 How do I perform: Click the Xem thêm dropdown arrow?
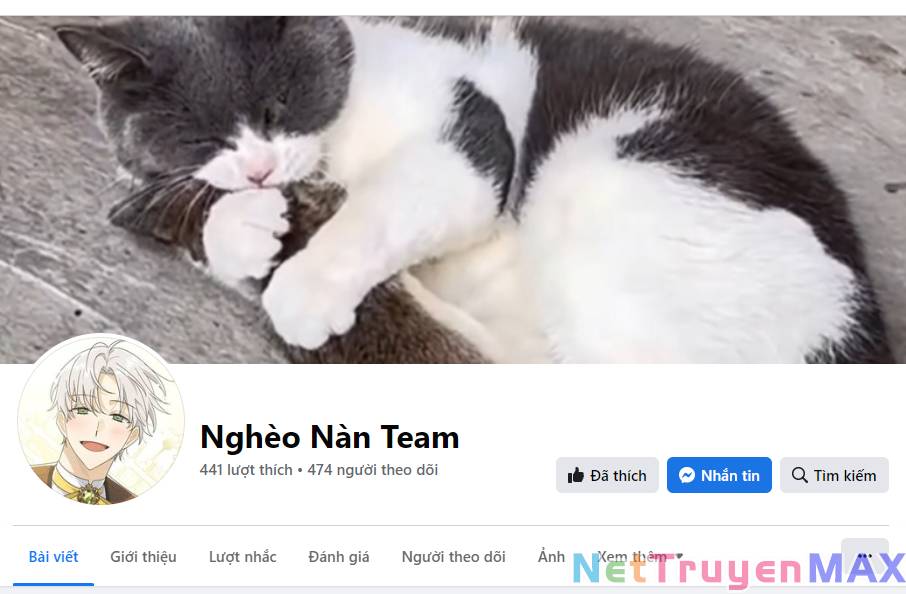pos(680,556)
